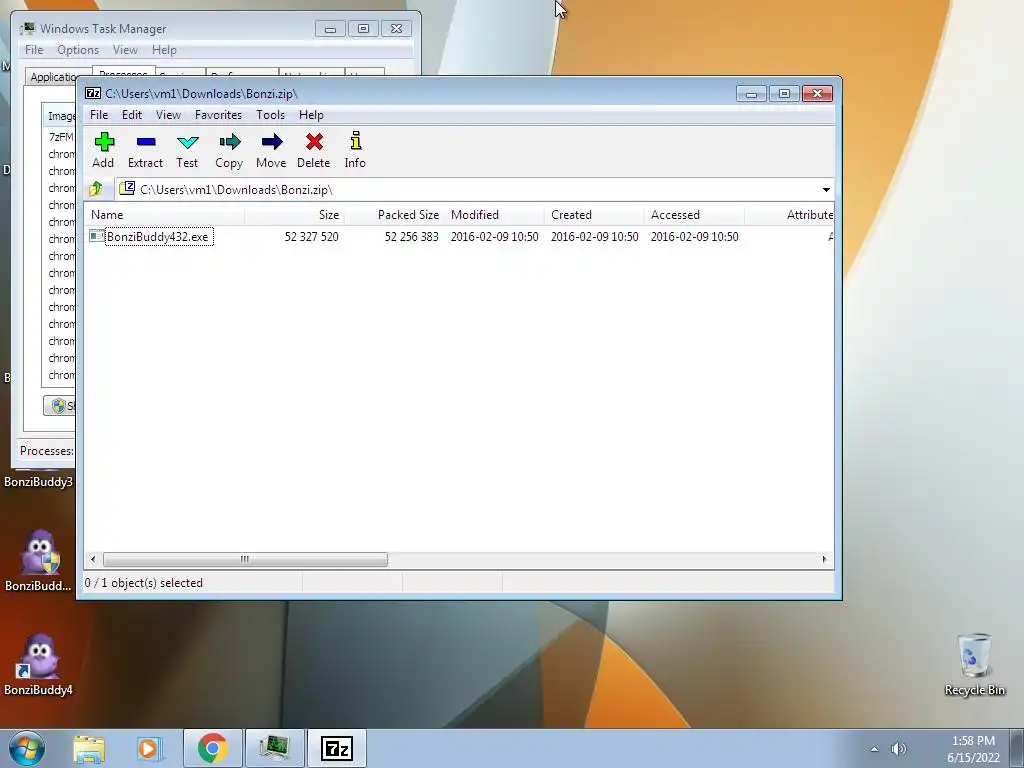The width and height of the screenshot is (1024, 768).
Task: Open the 7-Zip View menu
Action: (168, 115)
